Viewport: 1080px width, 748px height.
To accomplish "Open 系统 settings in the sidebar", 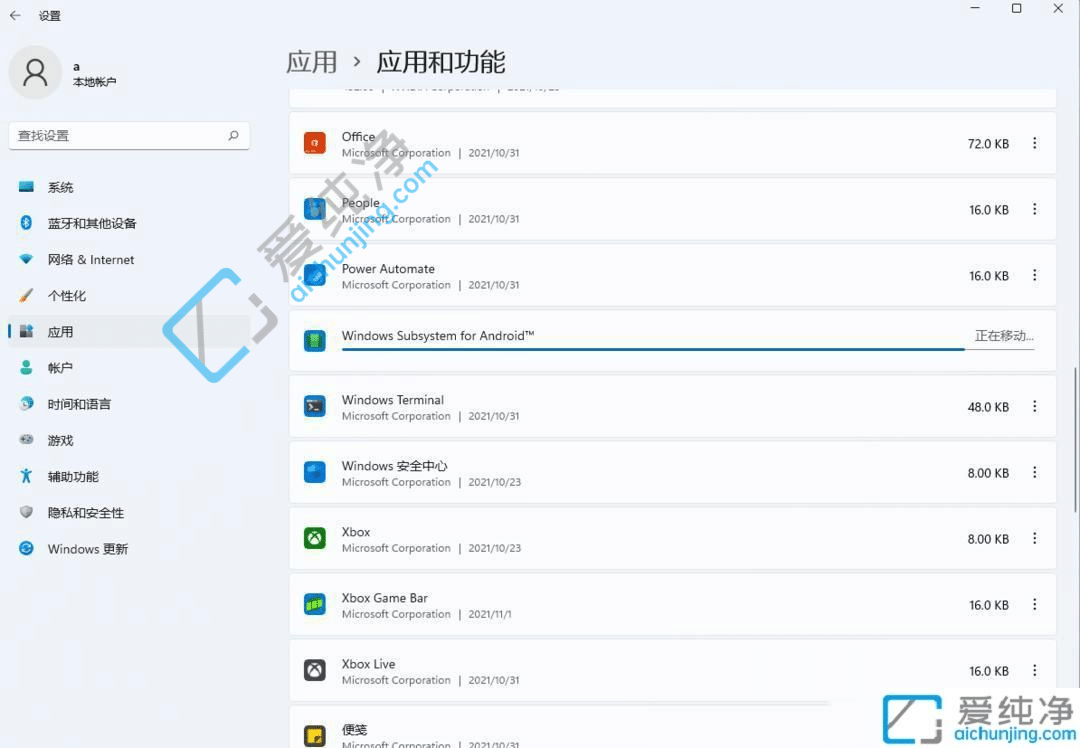I will tap(129, 187).
